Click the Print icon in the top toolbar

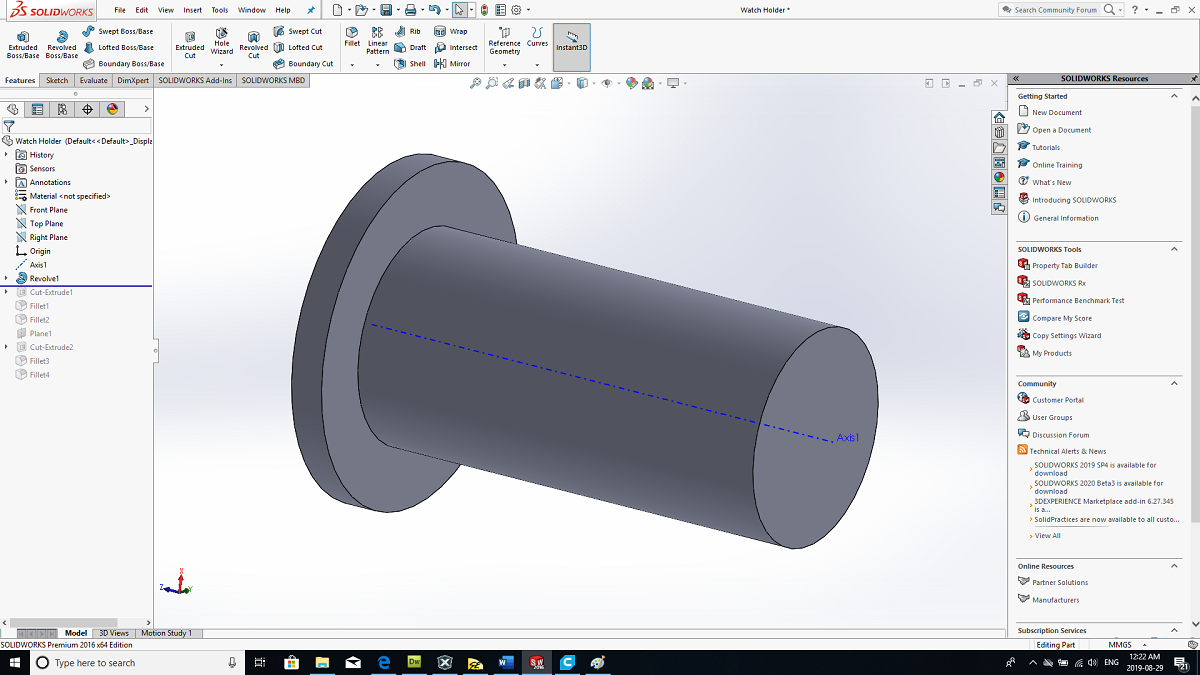(x=411, y=10)
